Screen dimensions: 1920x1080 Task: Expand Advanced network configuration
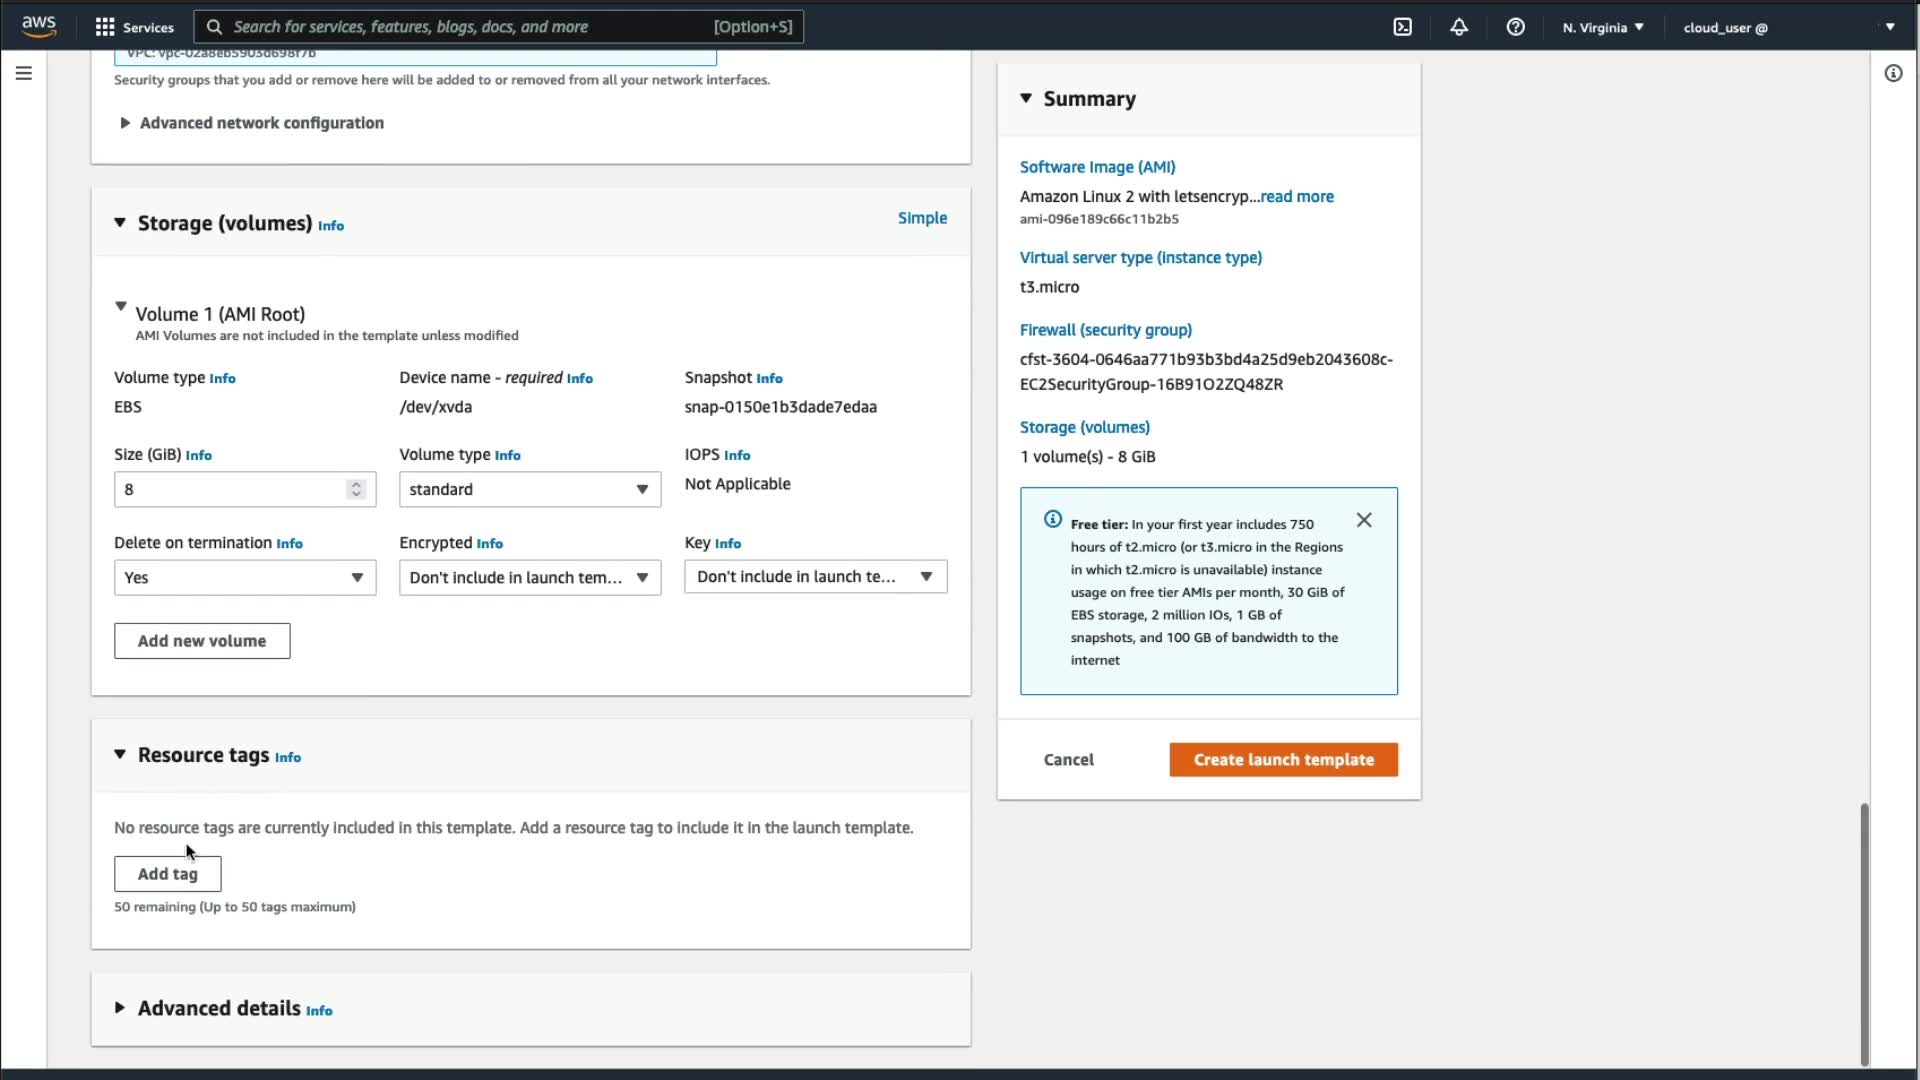(125, 123)
